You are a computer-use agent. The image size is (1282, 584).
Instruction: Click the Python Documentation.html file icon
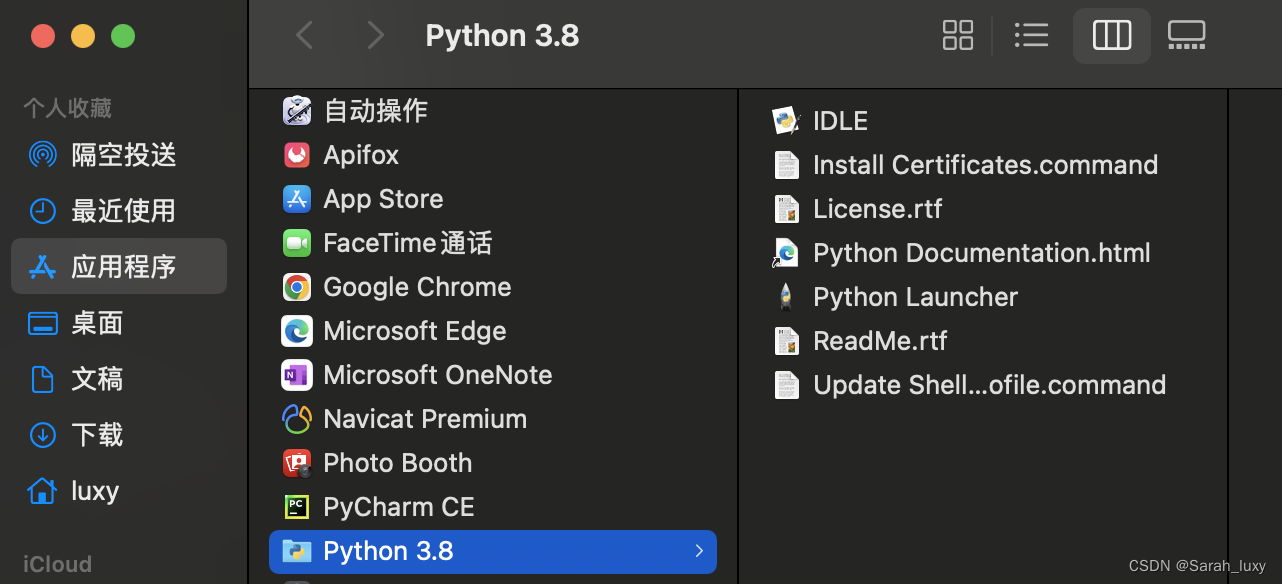click(x=786, y=253)
